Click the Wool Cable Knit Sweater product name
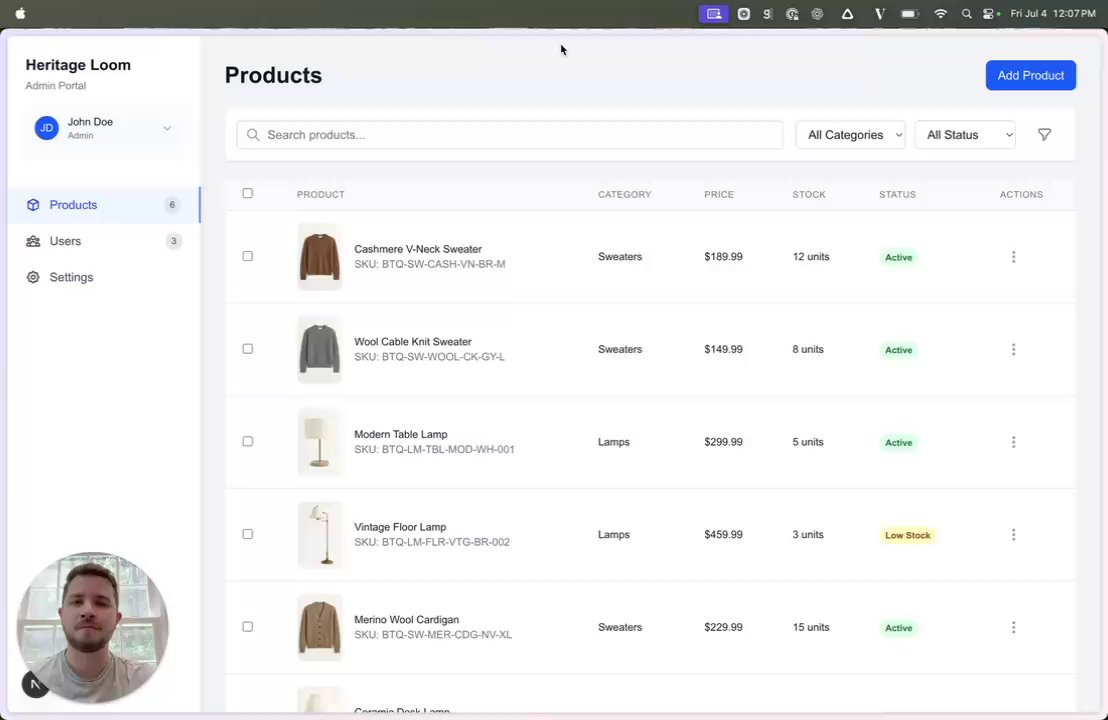Image resolution: width=1108 pixels, height=720 pixels. (413, 341)
